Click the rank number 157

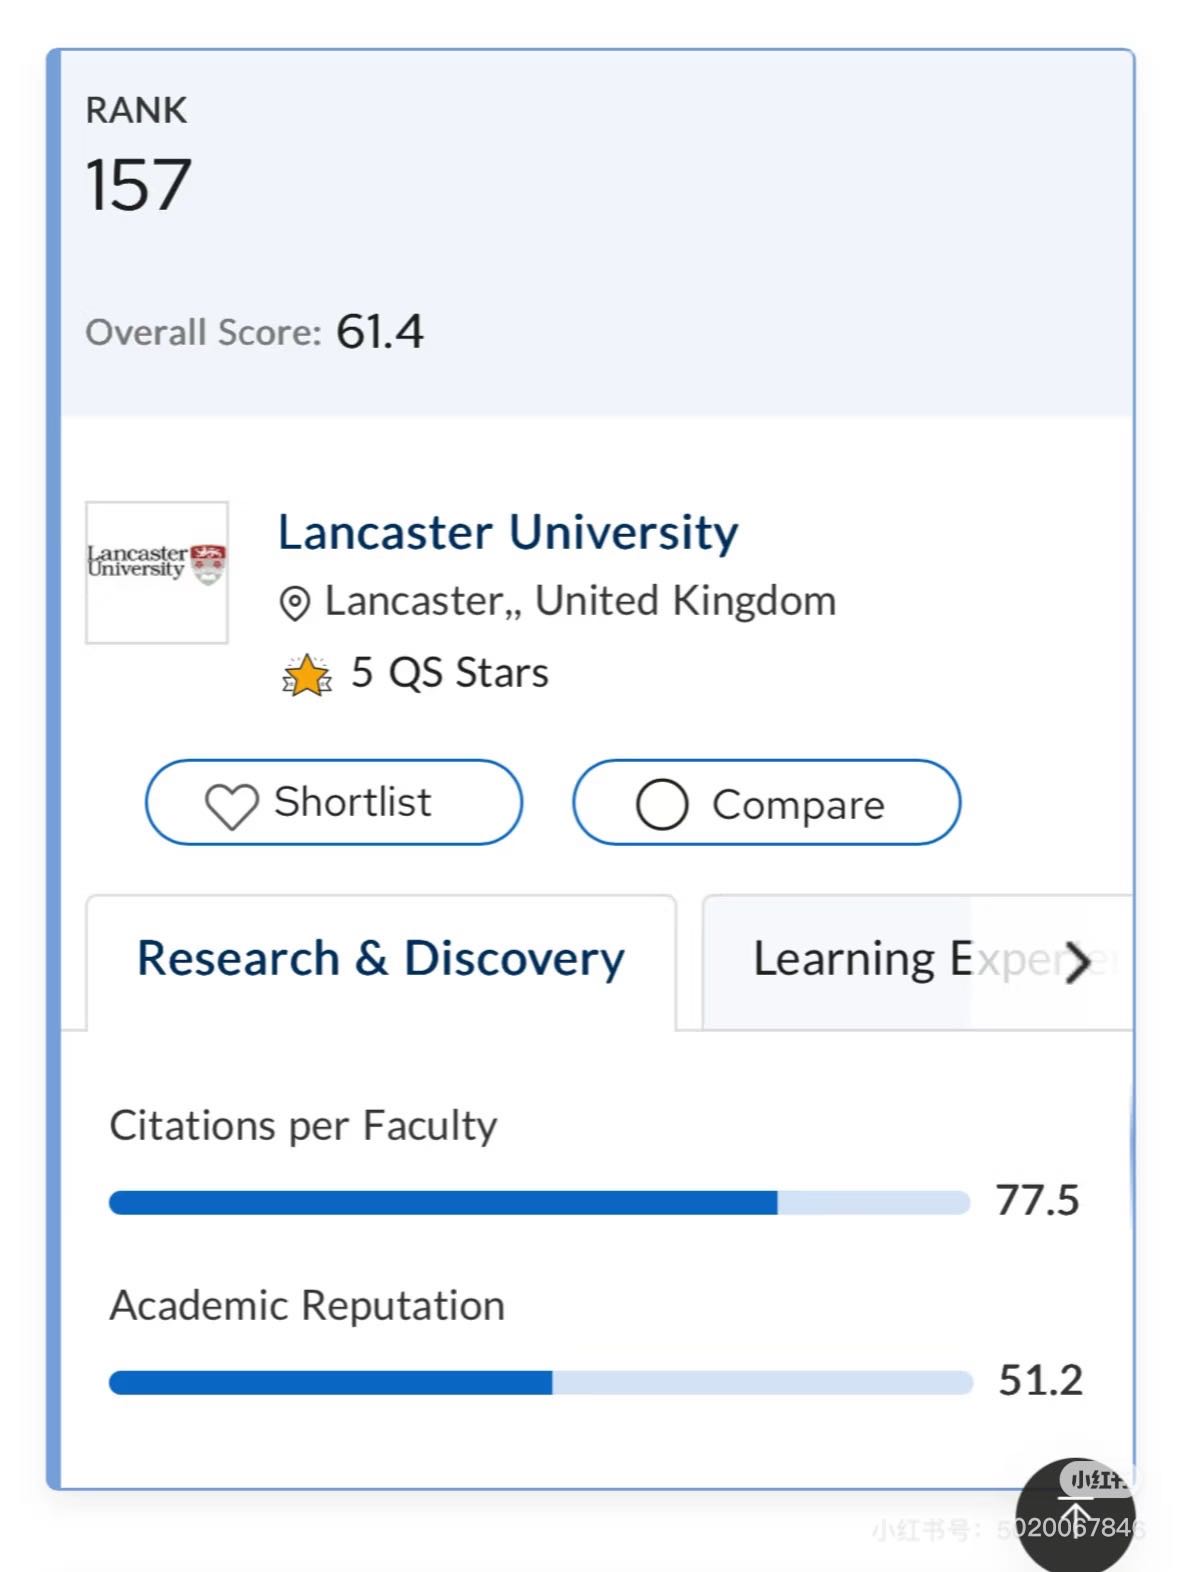click(138, 185)
